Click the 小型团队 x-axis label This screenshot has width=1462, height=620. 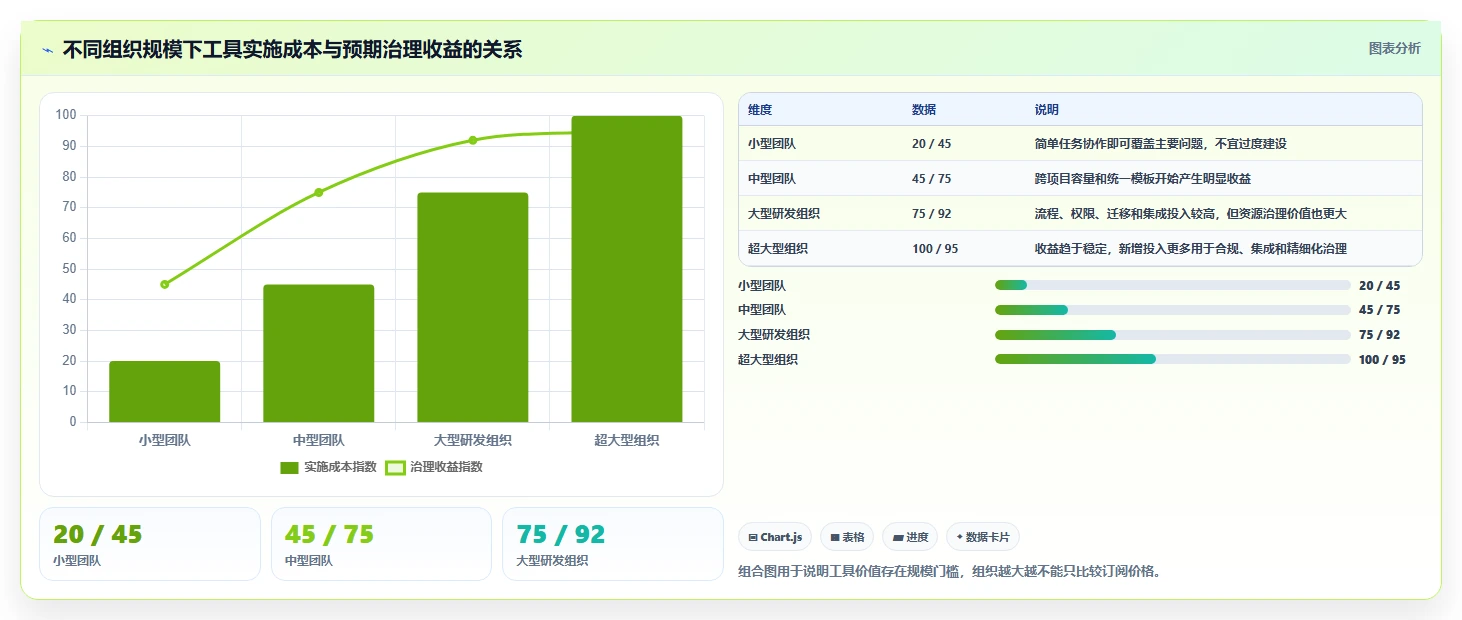pyautogui.click(x=165, y=440)
